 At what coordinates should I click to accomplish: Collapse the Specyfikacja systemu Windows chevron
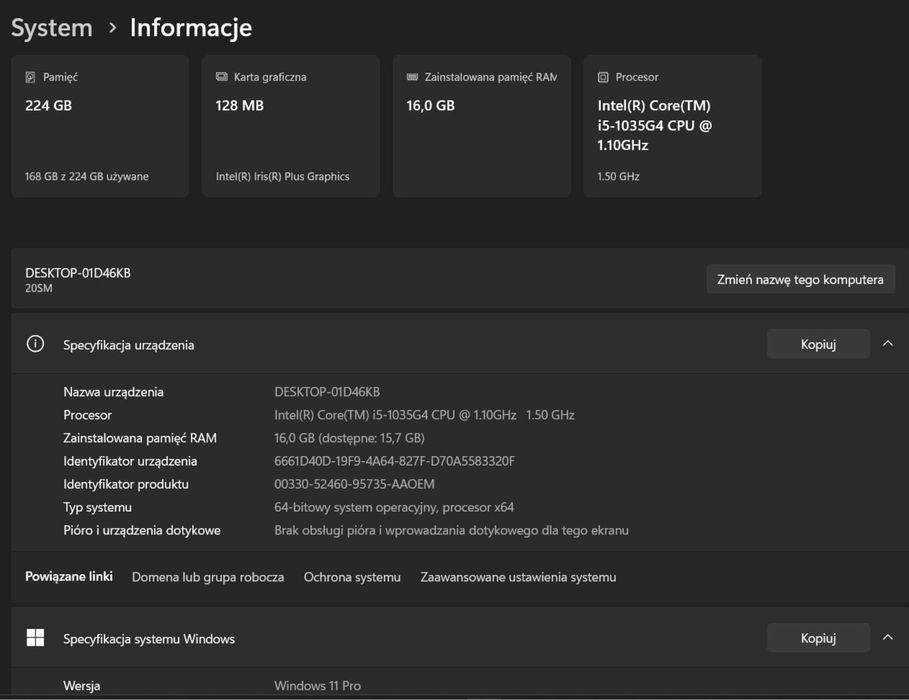pos(888,637)
